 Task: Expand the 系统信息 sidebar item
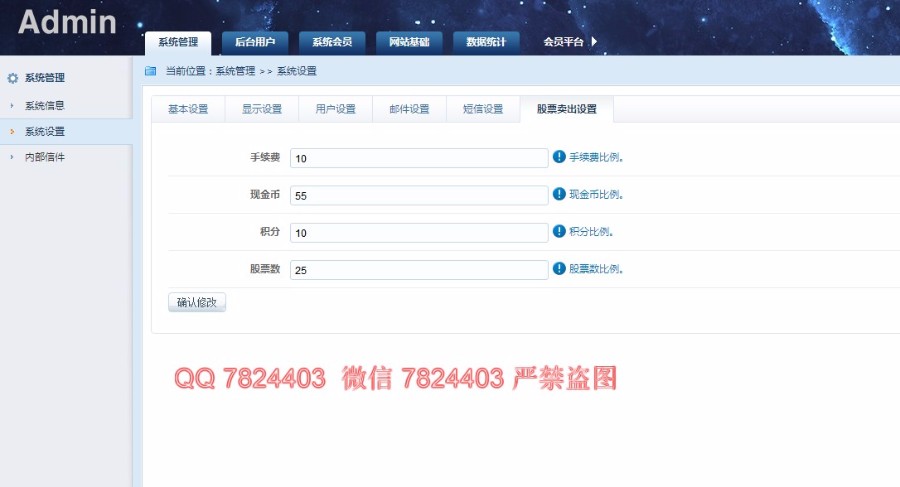tap(45, 105)
